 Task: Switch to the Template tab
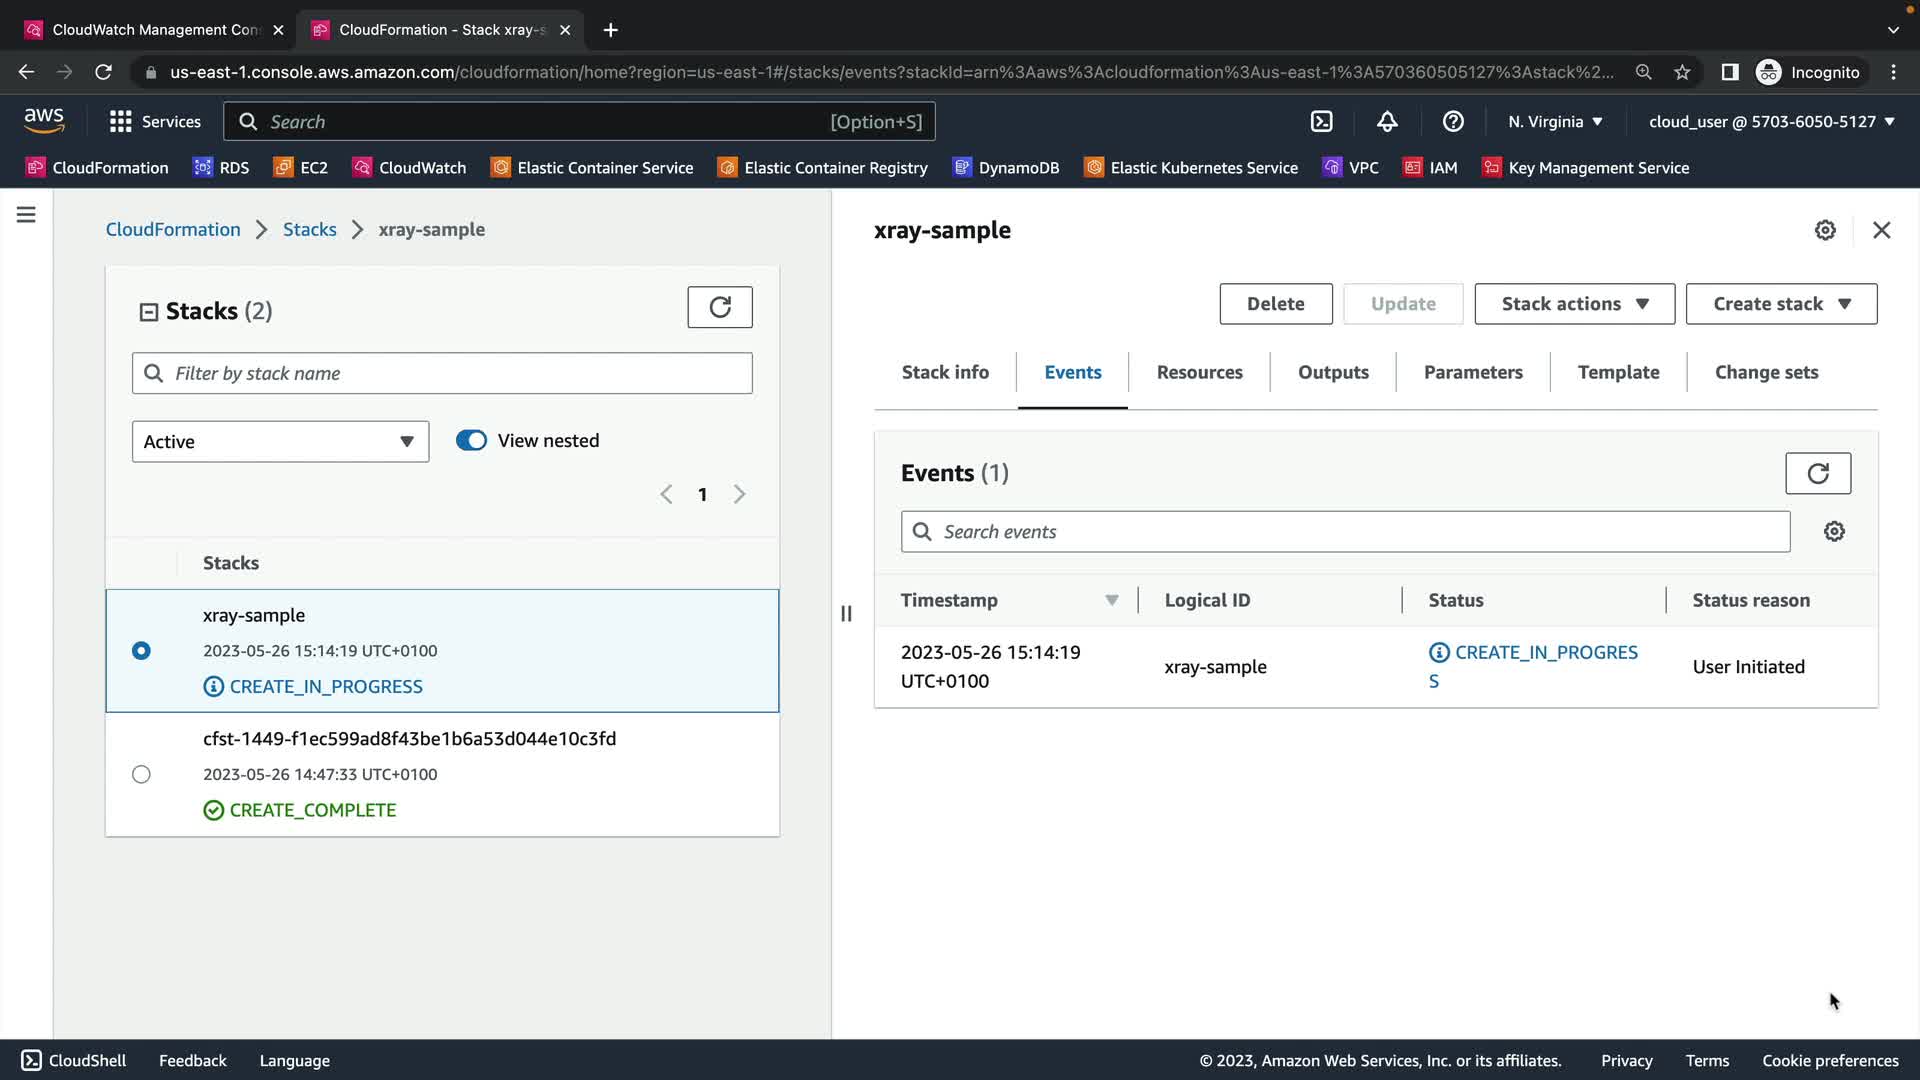coord(1617,372)
